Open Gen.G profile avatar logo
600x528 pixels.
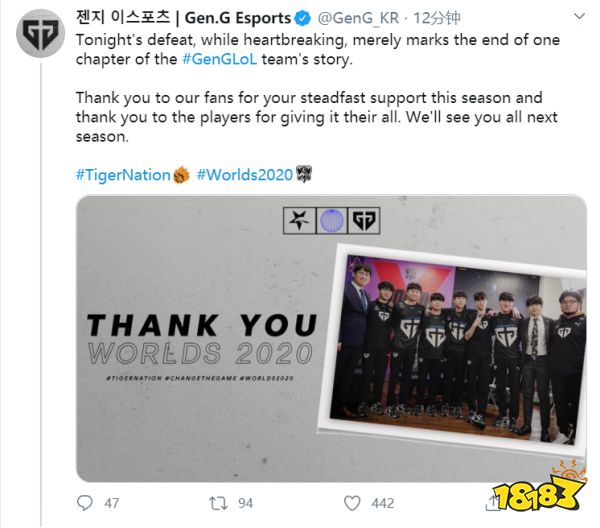pyautogui.click(x=40, y=33)
